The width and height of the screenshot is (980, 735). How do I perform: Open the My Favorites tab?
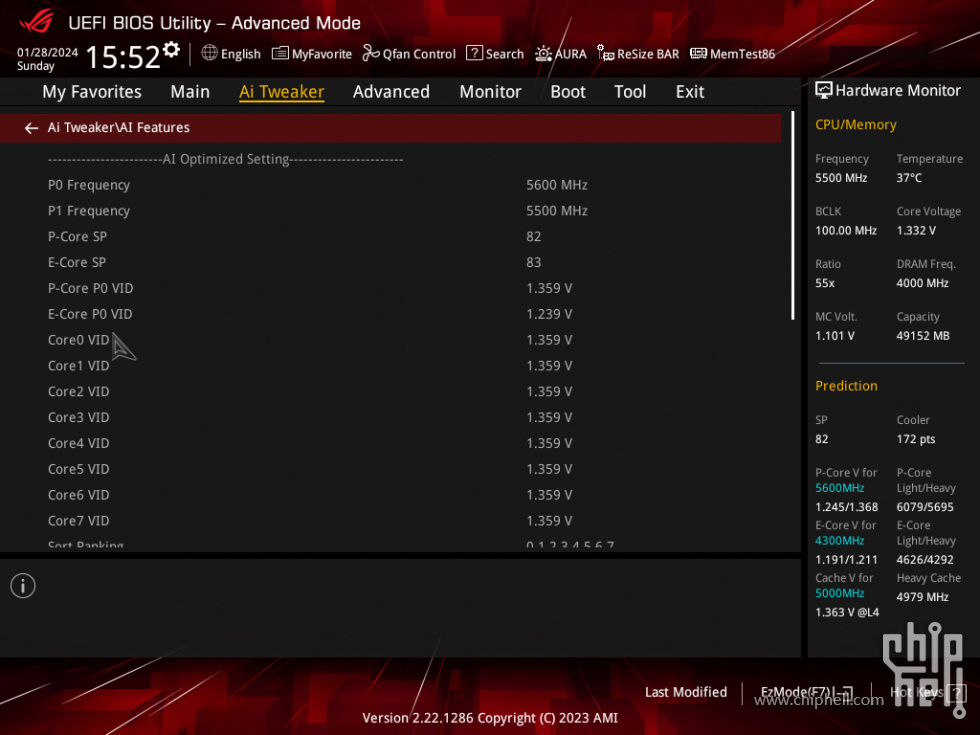coord(92,92)
